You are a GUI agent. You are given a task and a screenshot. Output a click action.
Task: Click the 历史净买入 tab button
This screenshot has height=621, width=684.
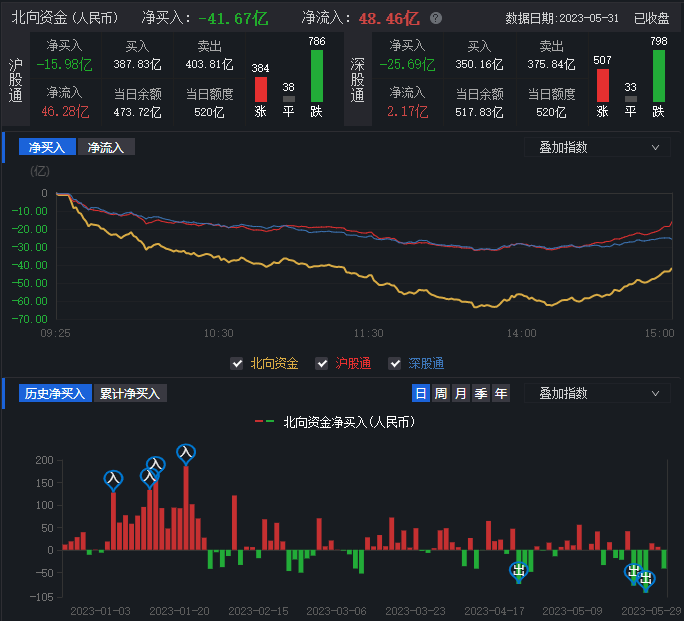(x=54, y=394)
